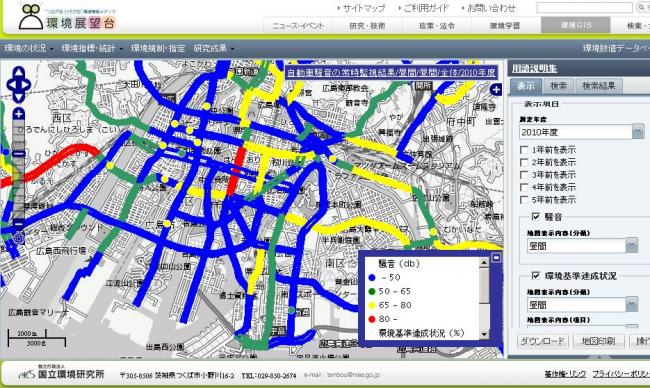The height and width of the screenshot is (388, 650).
Task: Click the blue -50 dB legend swatch
Action: click(372, 277)
